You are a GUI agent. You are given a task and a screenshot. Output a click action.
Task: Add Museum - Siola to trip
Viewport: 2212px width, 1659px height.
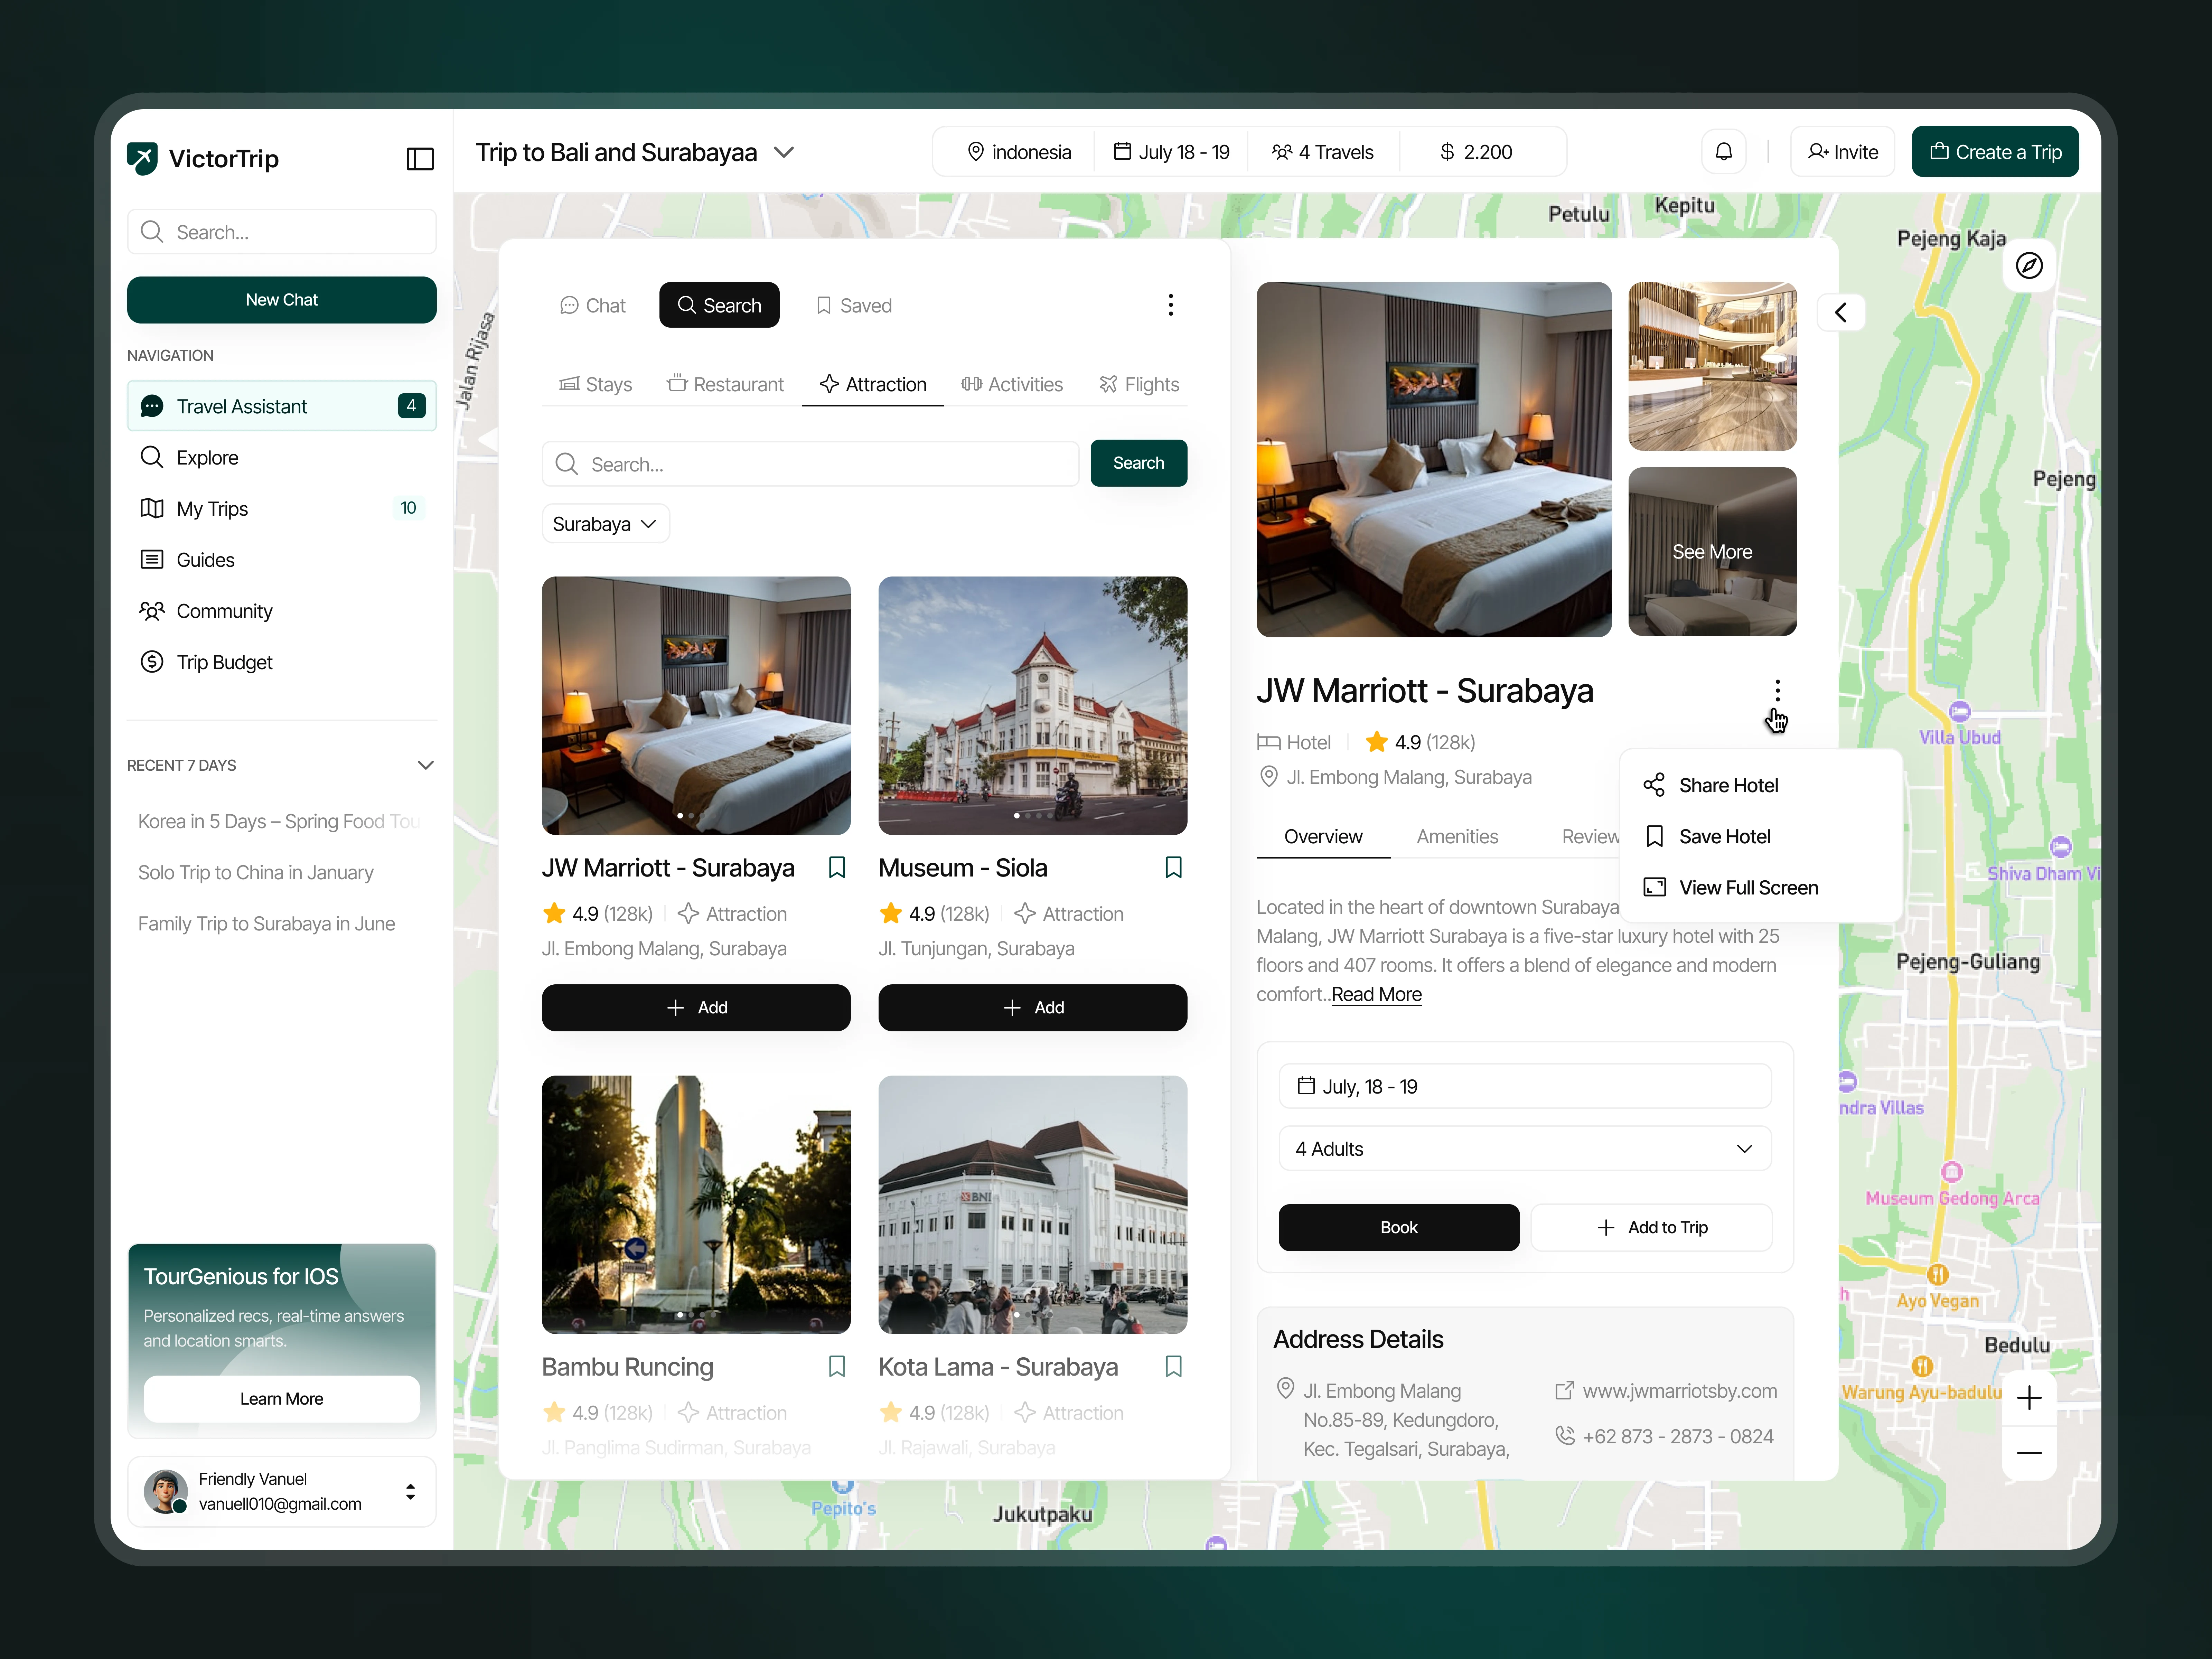tap(1033, 1008)
